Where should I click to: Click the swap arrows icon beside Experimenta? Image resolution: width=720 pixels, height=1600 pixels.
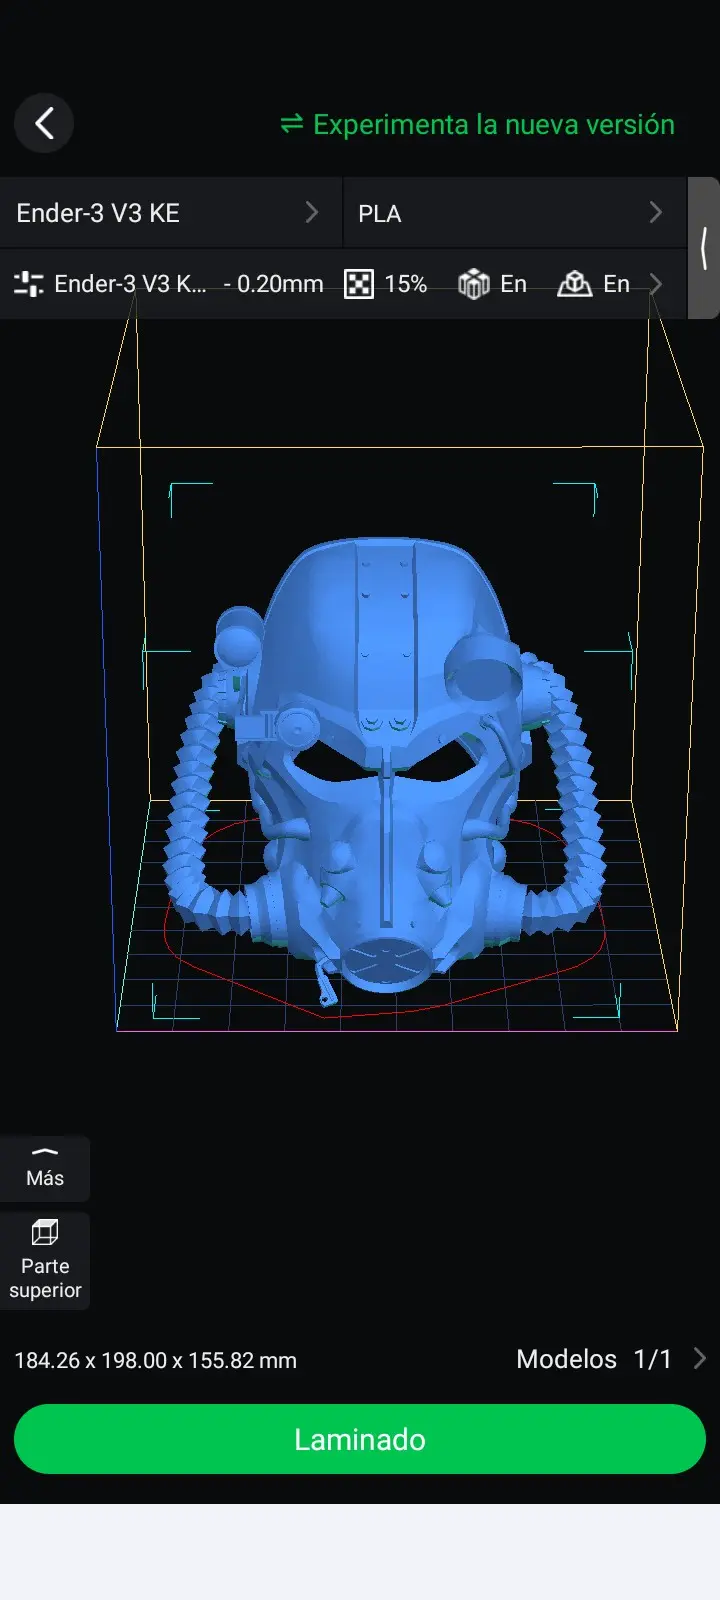point(291,123)
